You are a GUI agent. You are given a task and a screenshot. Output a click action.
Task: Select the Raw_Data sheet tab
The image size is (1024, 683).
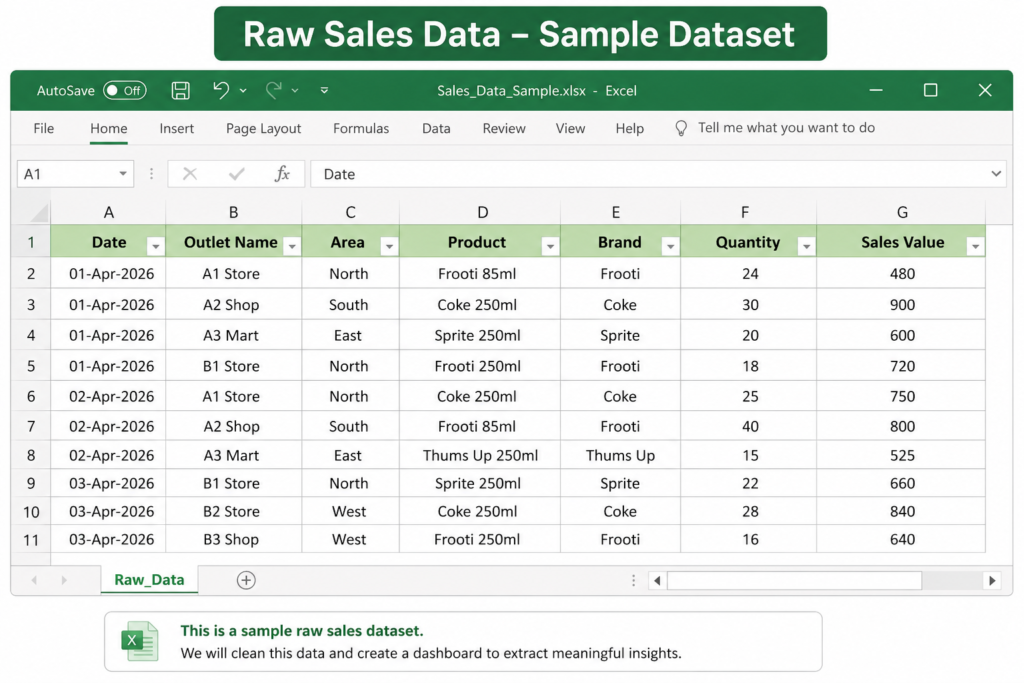(149, 579)
